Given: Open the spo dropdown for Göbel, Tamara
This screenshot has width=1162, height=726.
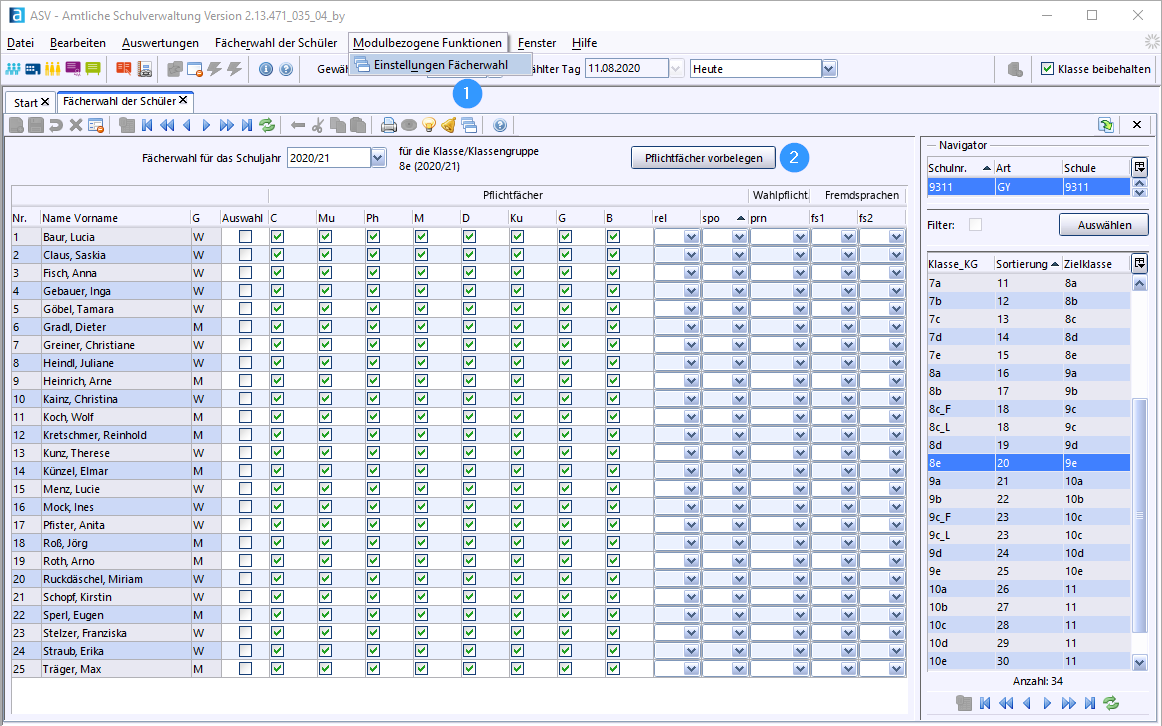Looking at the screenshot, I should tap(739, 309).
